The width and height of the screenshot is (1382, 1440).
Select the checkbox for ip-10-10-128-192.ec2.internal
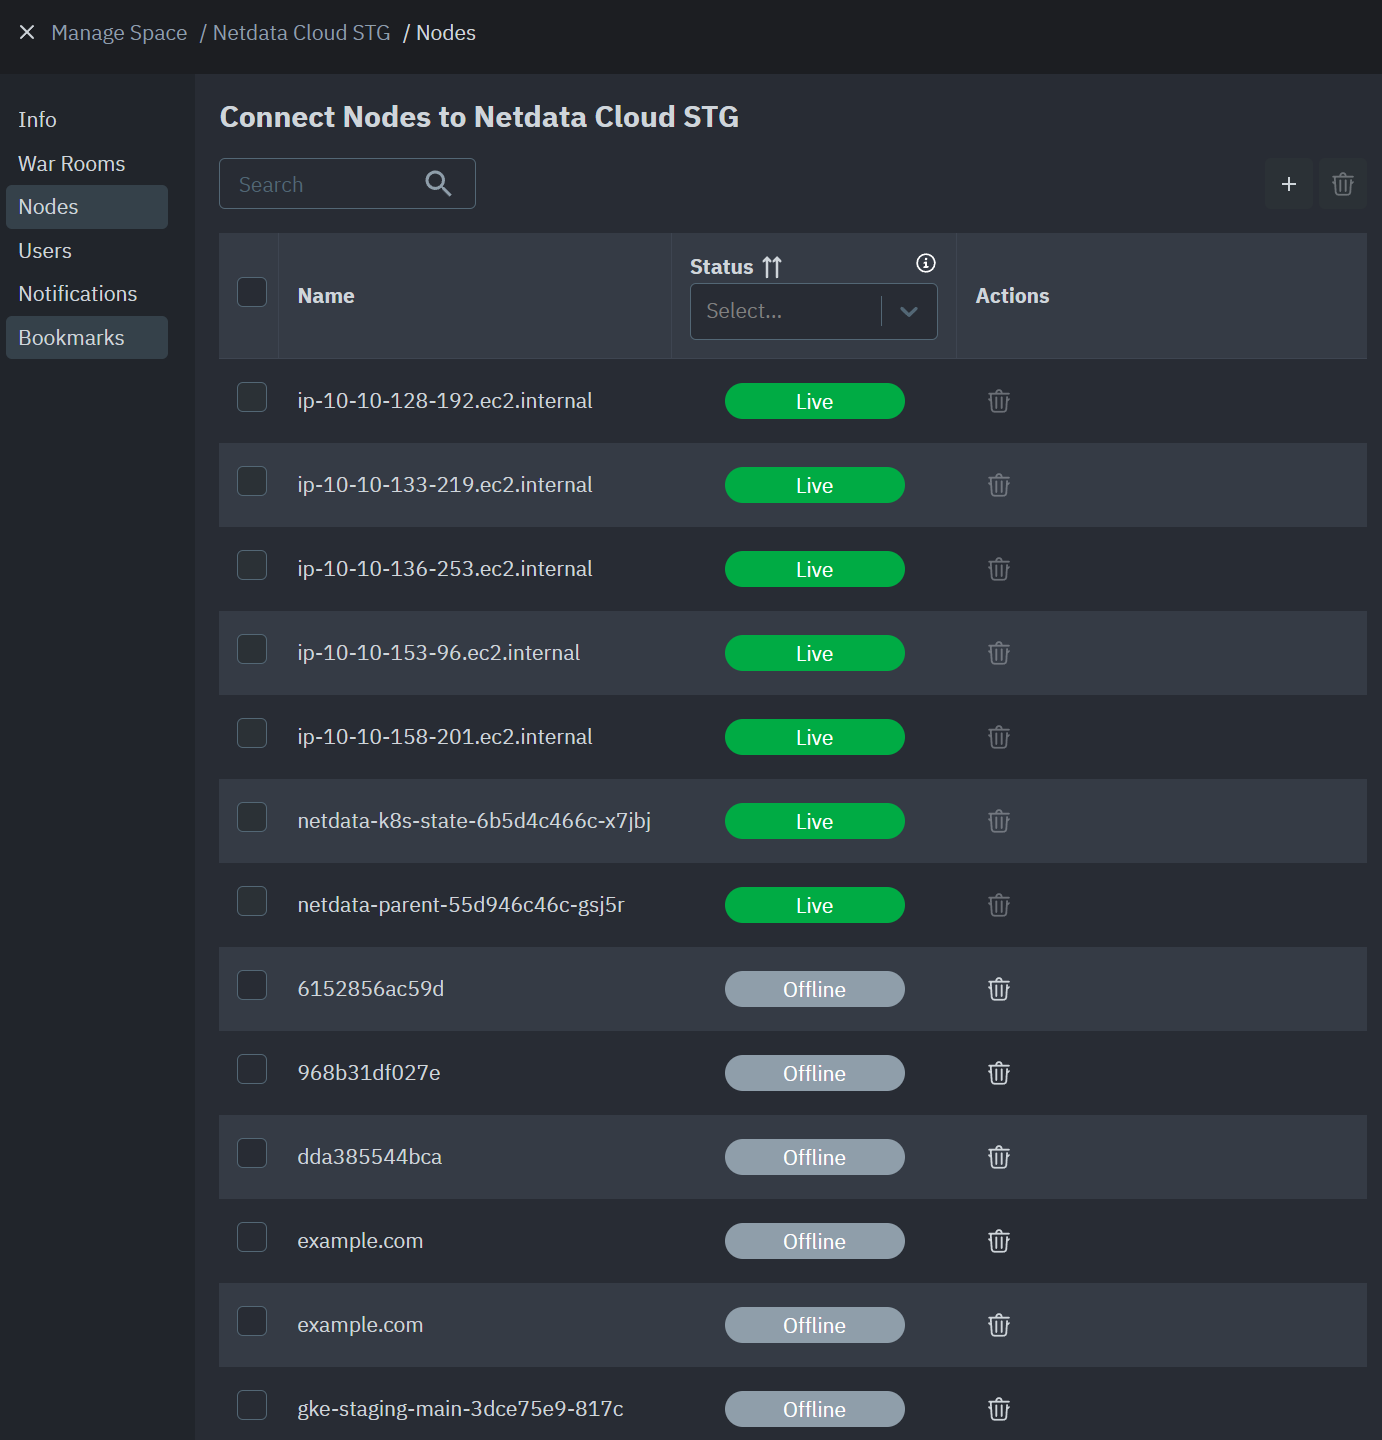point(251,397)
